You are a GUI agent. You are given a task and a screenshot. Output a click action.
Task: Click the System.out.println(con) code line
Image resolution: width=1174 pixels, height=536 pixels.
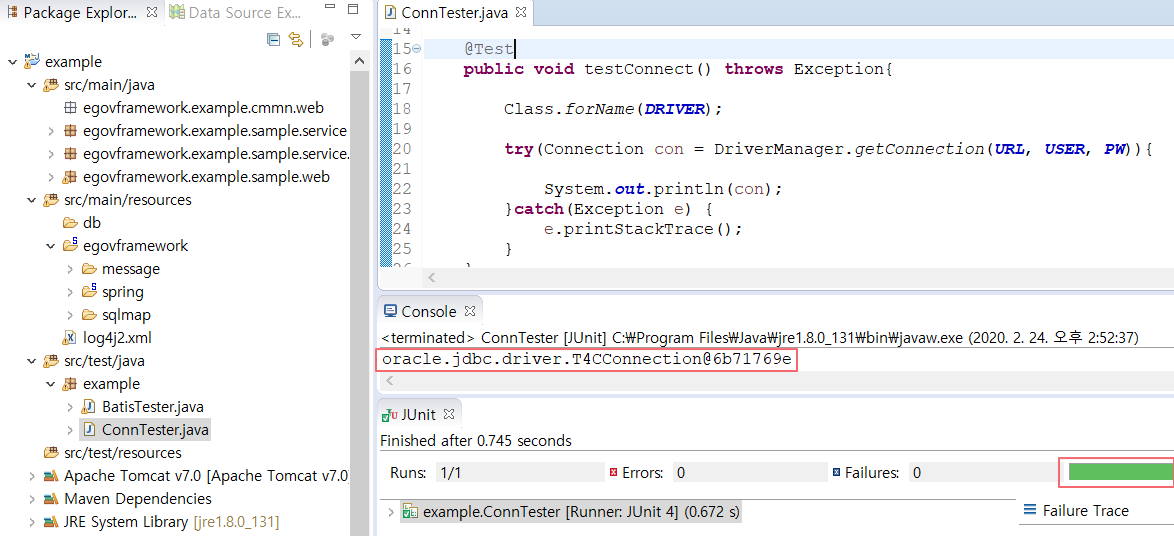pyautogui.click(x=663, y=189)
